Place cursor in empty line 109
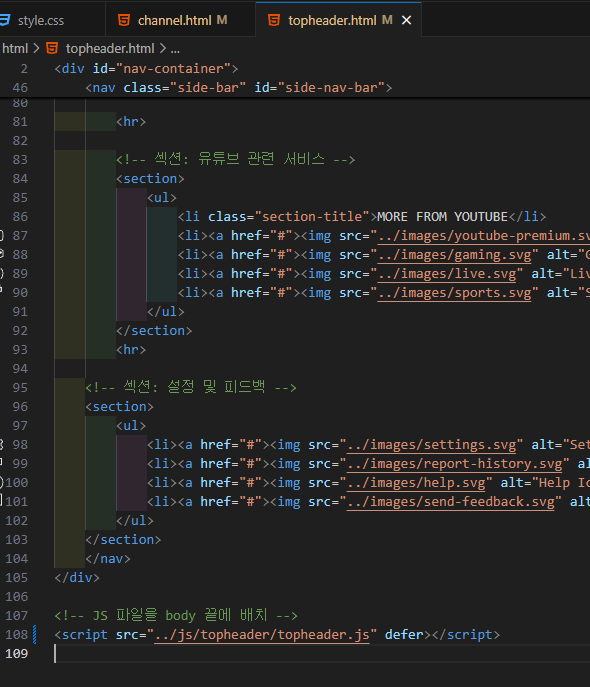Image resolution: width=590 pixels, height=687 pixels. click(x=322, y=654)
